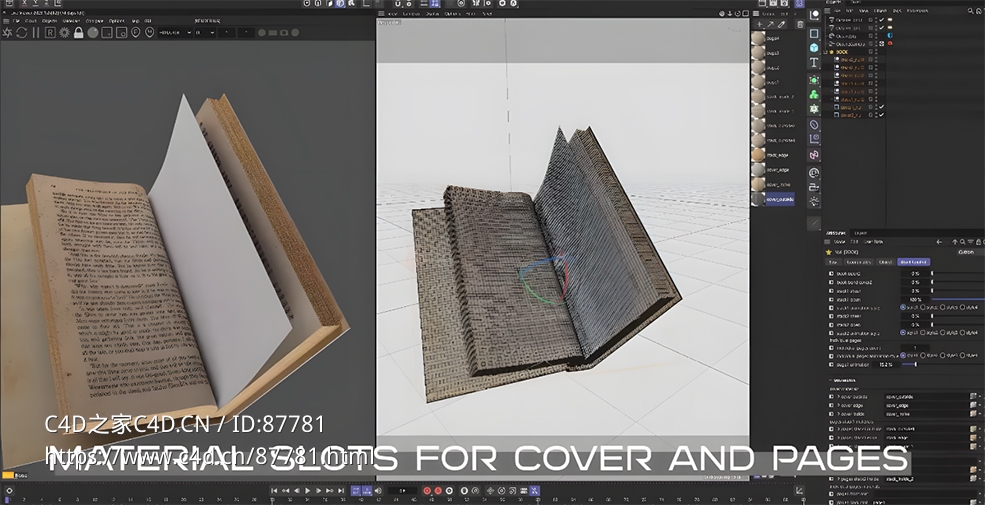Select the Text spline tool in the side palette
The height and width of the screenshot is (505, 985).
pos(814,63)
